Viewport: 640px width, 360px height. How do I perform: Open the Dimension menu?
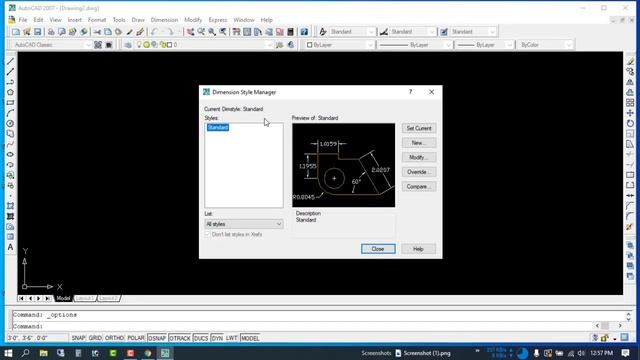click(x=164, y=20)
